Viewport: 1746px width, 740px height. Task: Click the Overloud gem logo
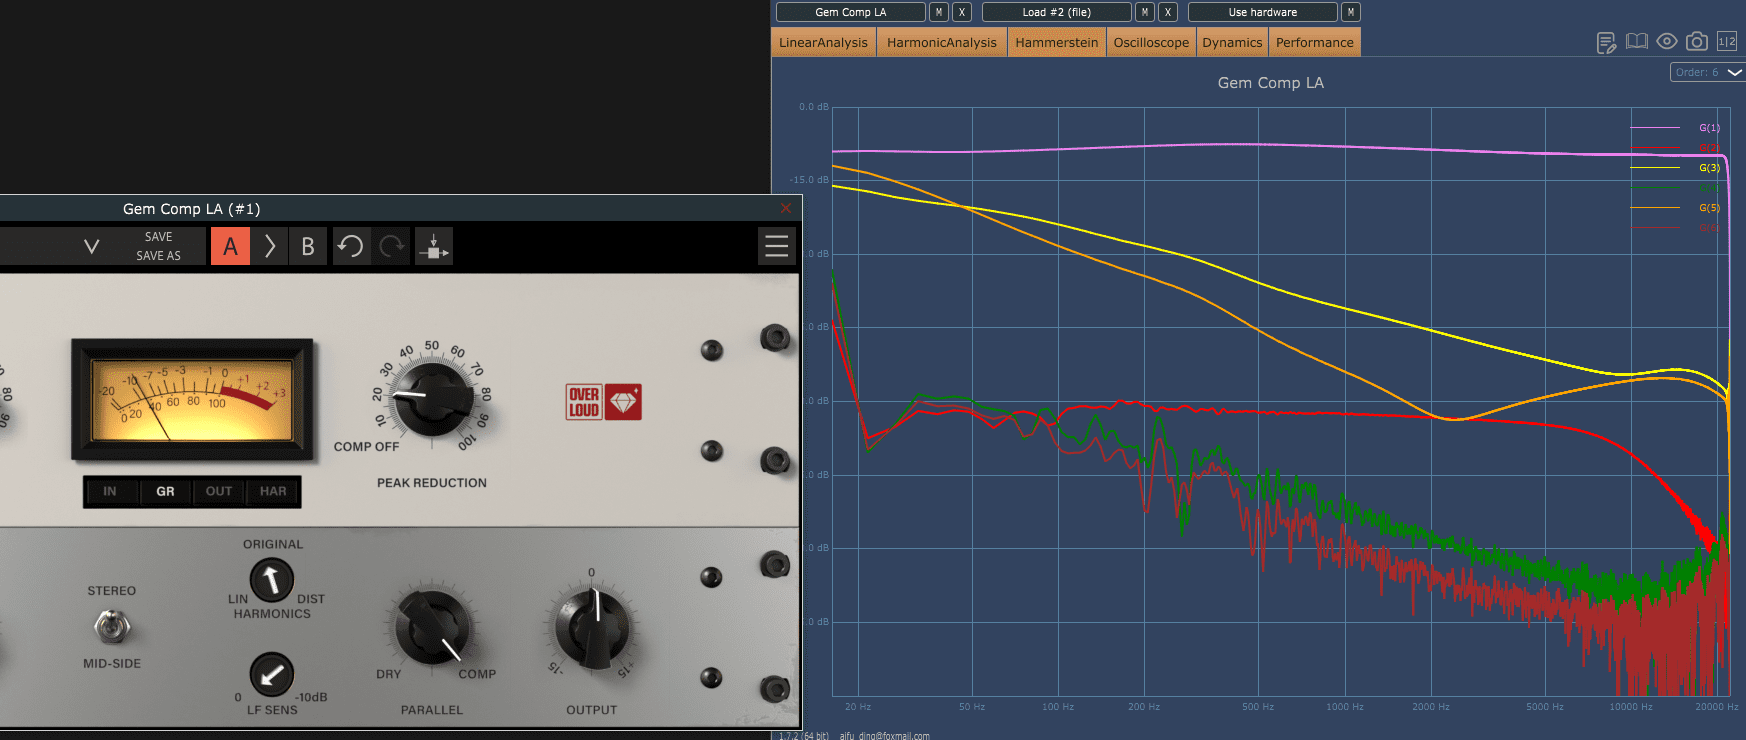coord(604,402)
